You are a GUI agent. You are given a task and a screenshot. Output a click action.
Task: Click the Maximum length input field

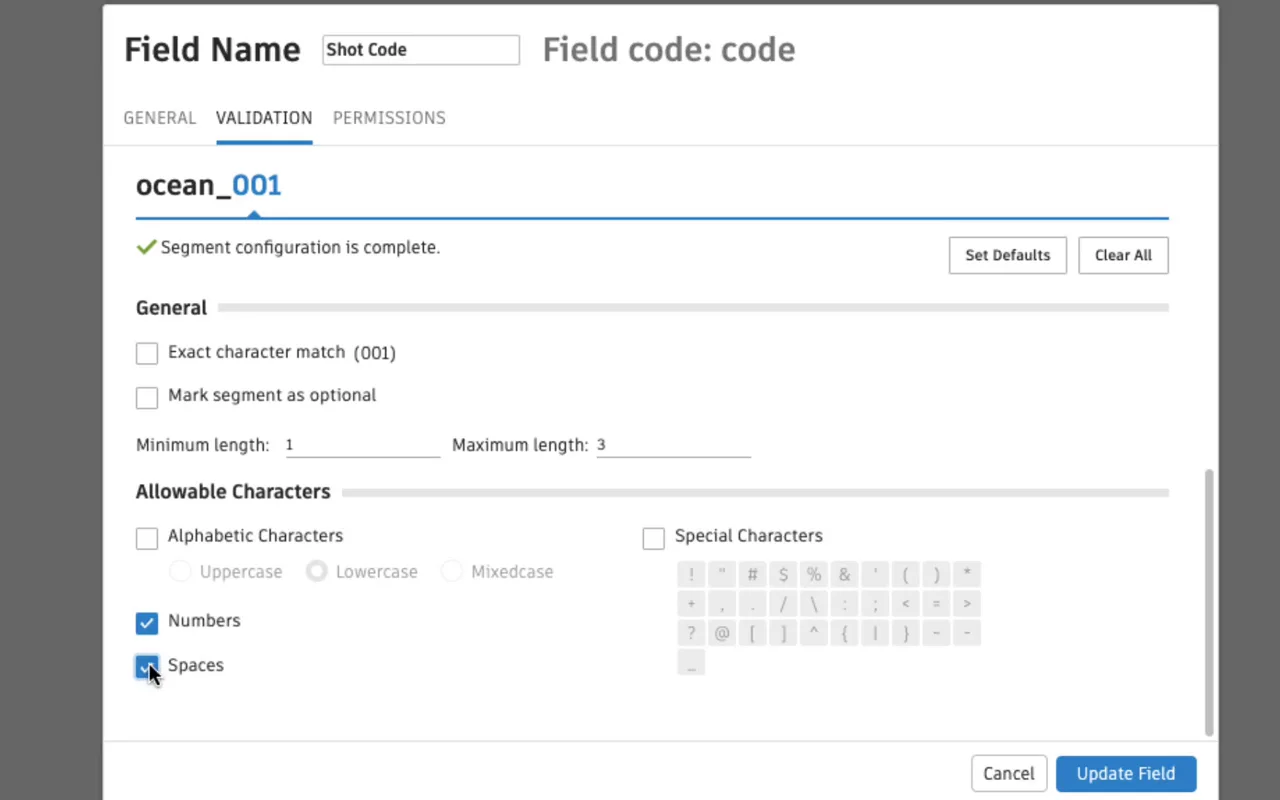tap(673, 445)
